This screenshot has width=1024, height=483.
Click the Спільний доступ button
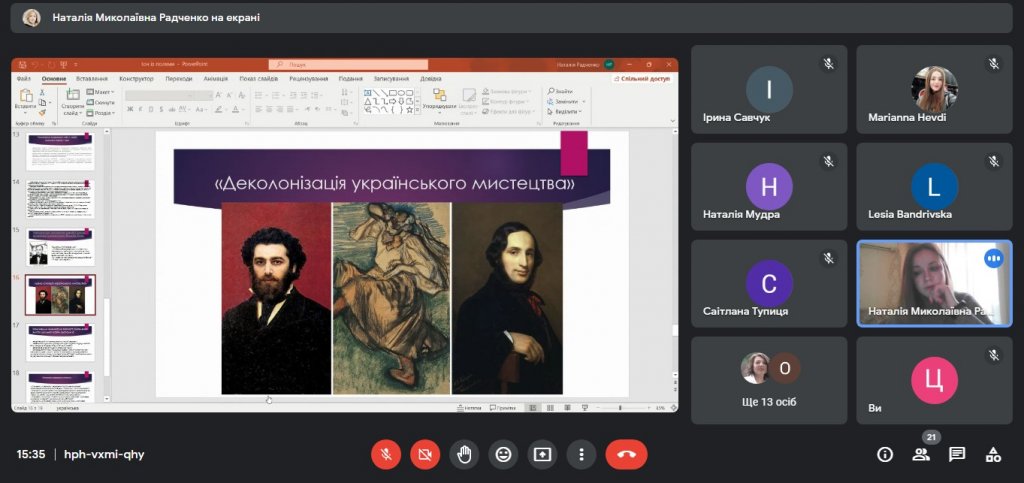[645, 78]
